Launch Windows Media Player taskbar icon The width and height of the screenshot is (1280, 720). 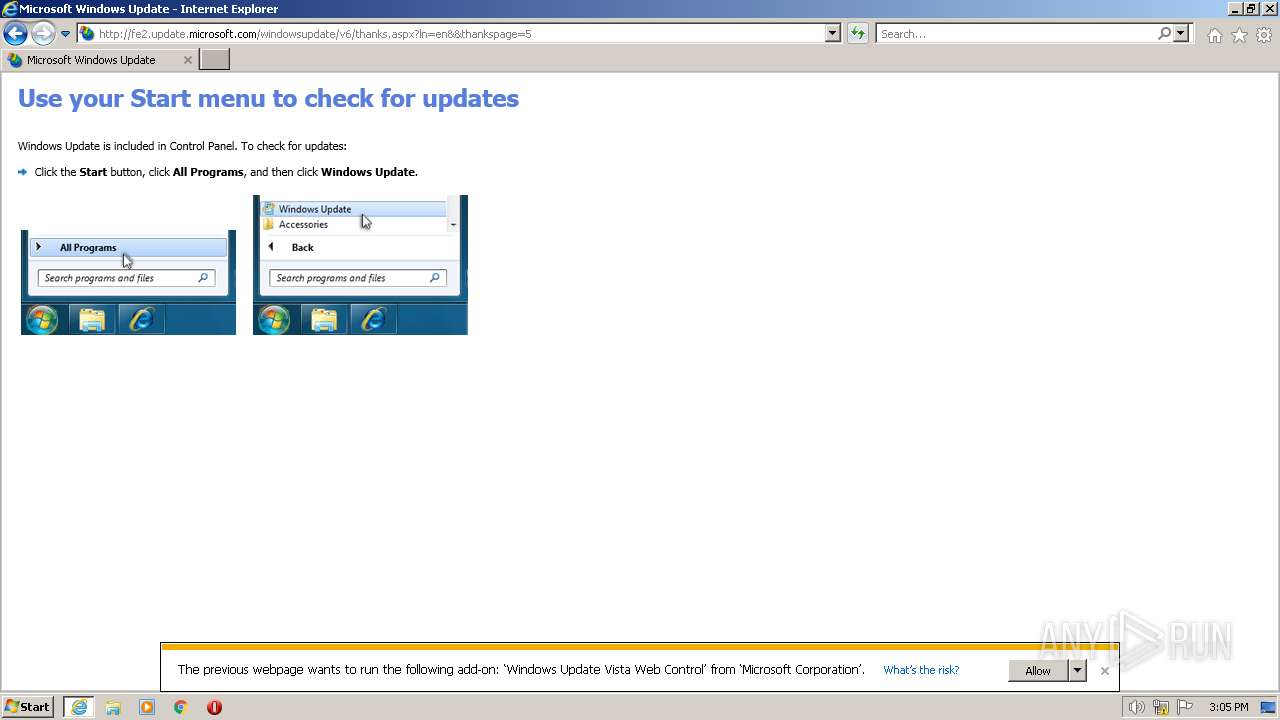click(x=147, y=707)
